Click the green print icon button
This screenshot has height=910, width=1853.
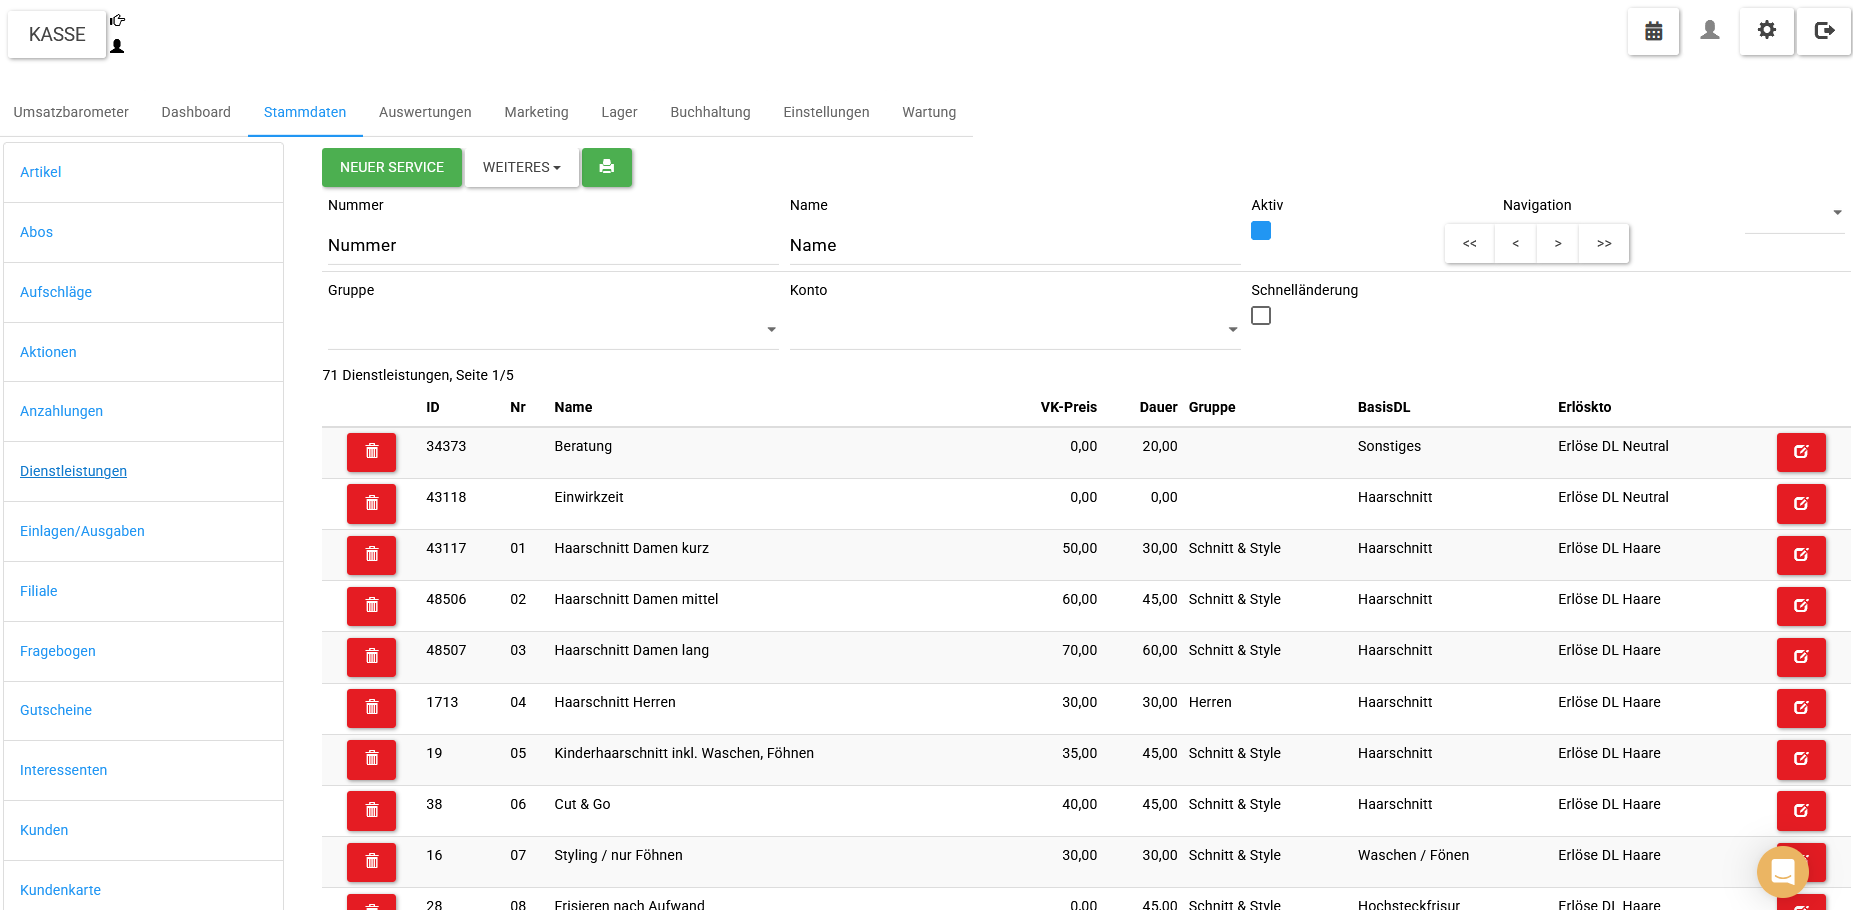[x=606, y=167]
